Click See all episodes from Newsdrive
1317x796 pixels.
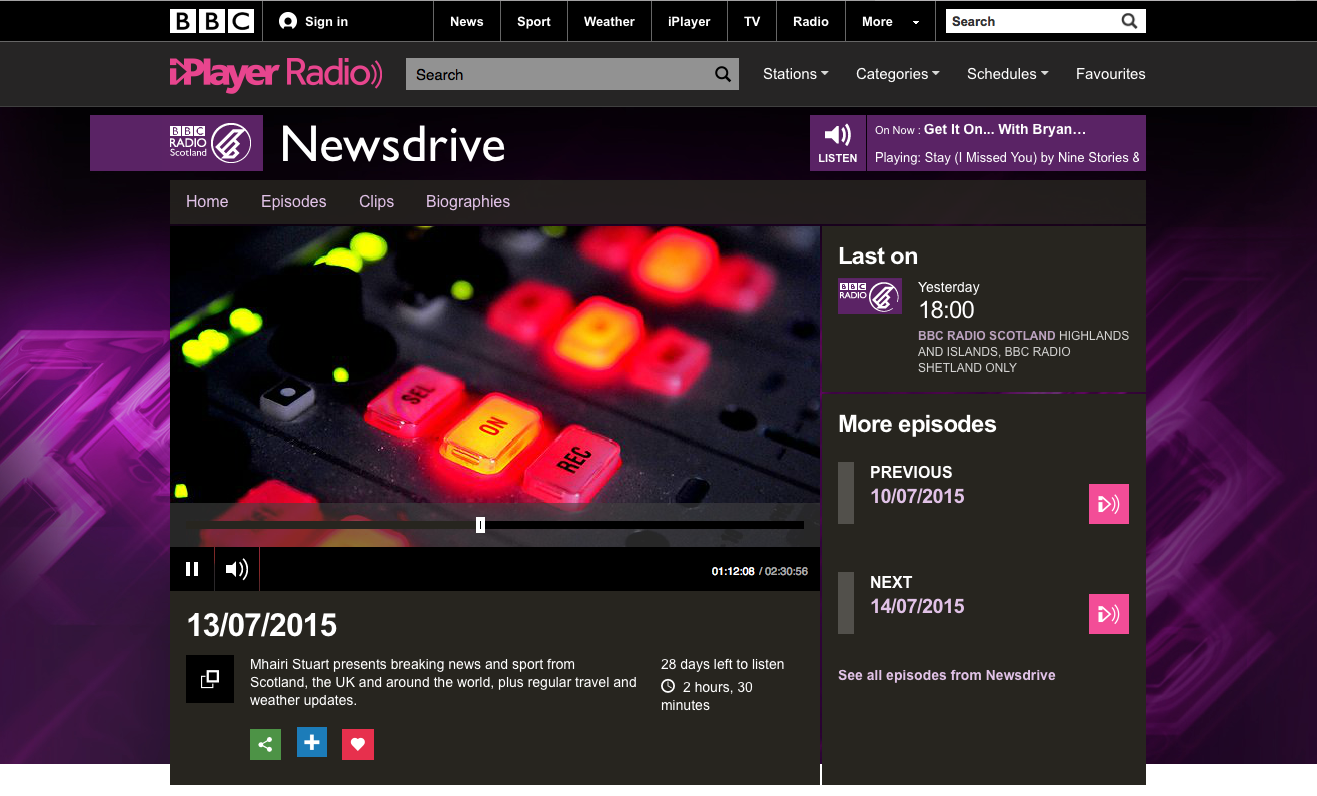[947, 675]
